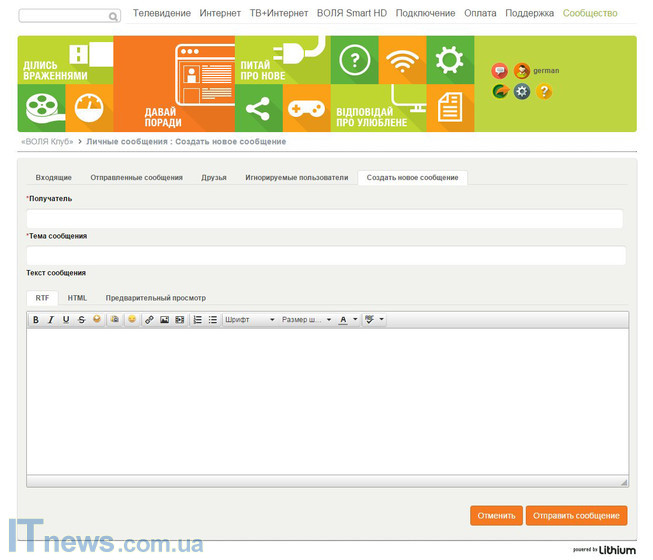Image resolution: width=653 pixels, height=560 pixels.
Task: Insert a numbered list
Action: click(x=197, y=320)
